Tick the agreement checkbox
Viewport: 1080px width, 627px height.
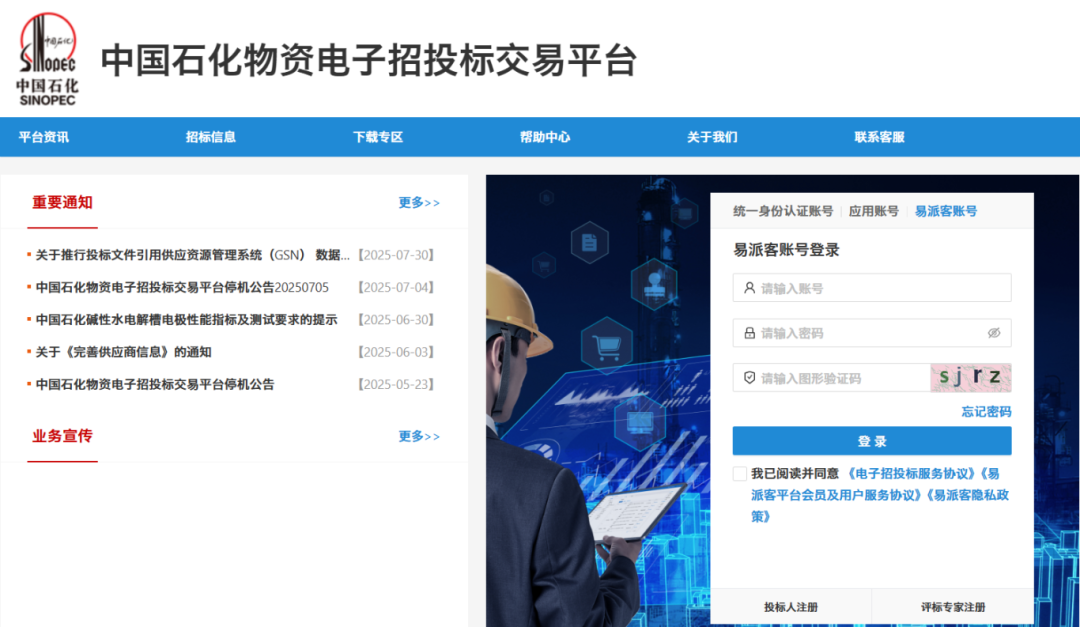[740, 473]
